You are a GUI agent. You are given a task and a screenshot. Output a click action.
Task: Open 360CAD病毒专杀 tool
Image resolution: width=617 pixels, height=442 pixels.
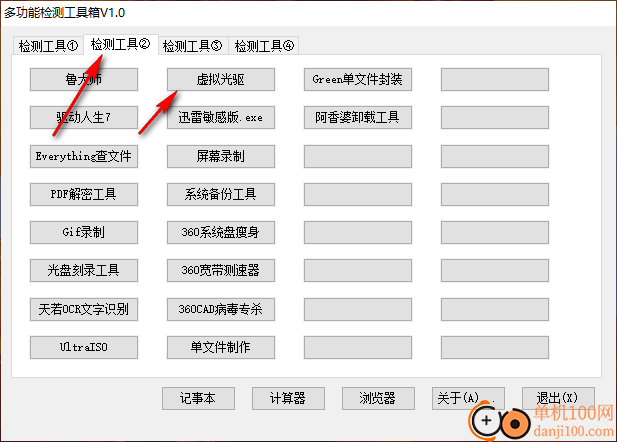(221, 309)
